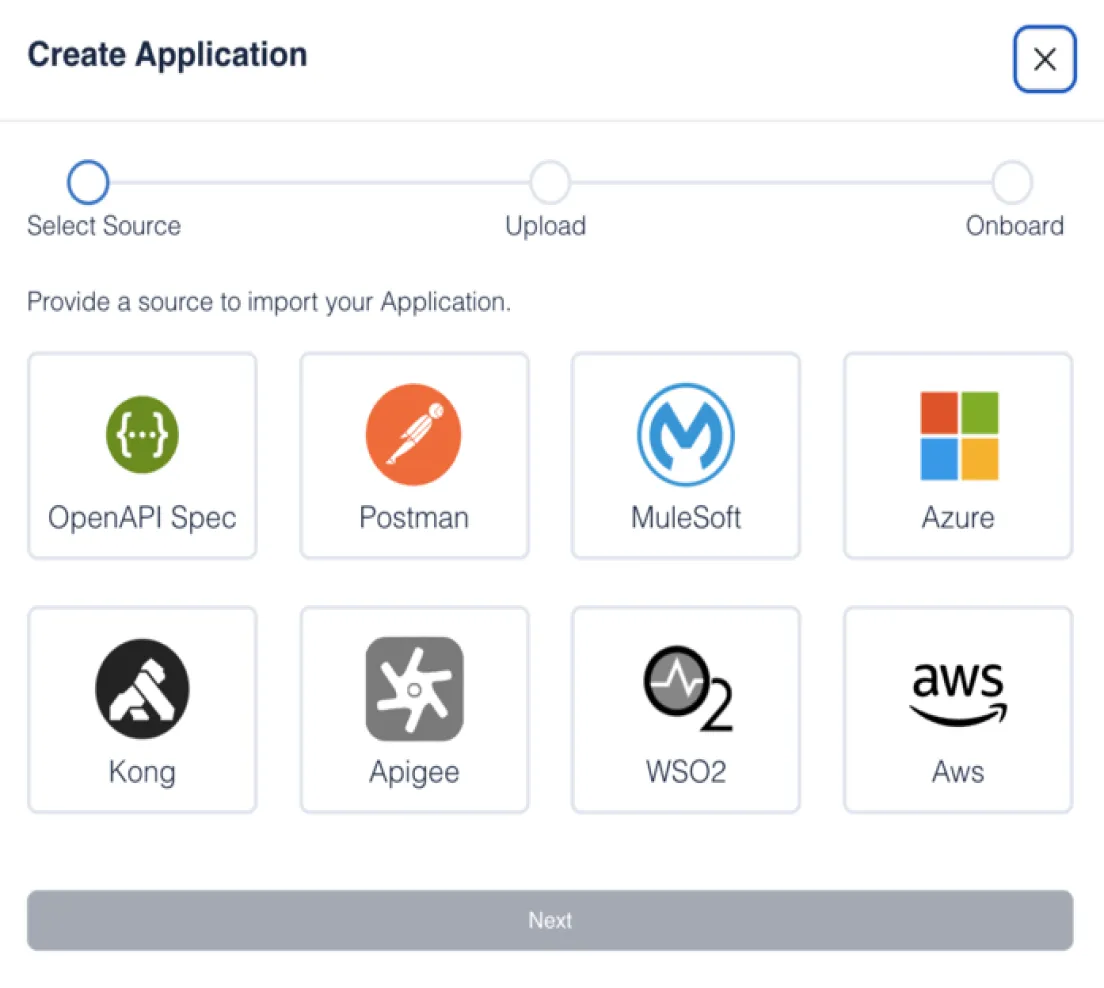The width and height of the screenshot is (1104, 988).
Task: Click the Onboard step circle
Action: pos(1012,182)
